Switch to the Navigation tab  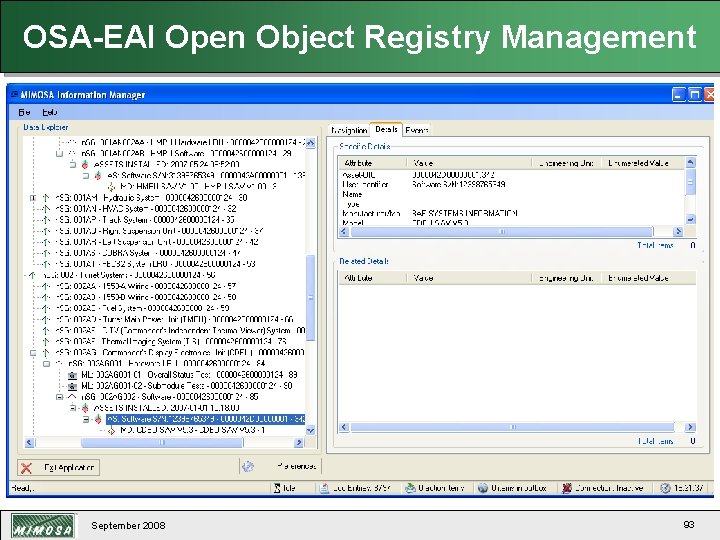(x=349, y=130)
